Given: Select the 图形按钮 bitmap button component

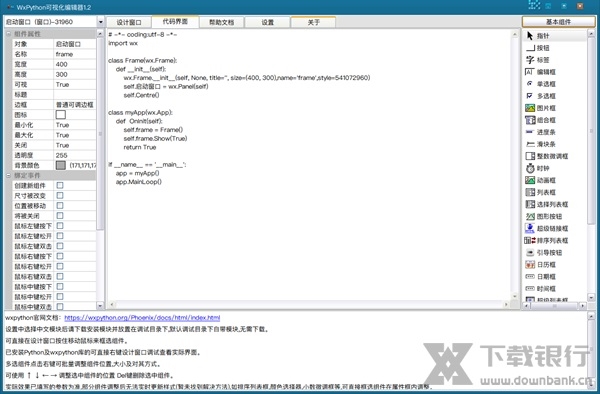Looking at the screenshot, I should coord(544,217).
